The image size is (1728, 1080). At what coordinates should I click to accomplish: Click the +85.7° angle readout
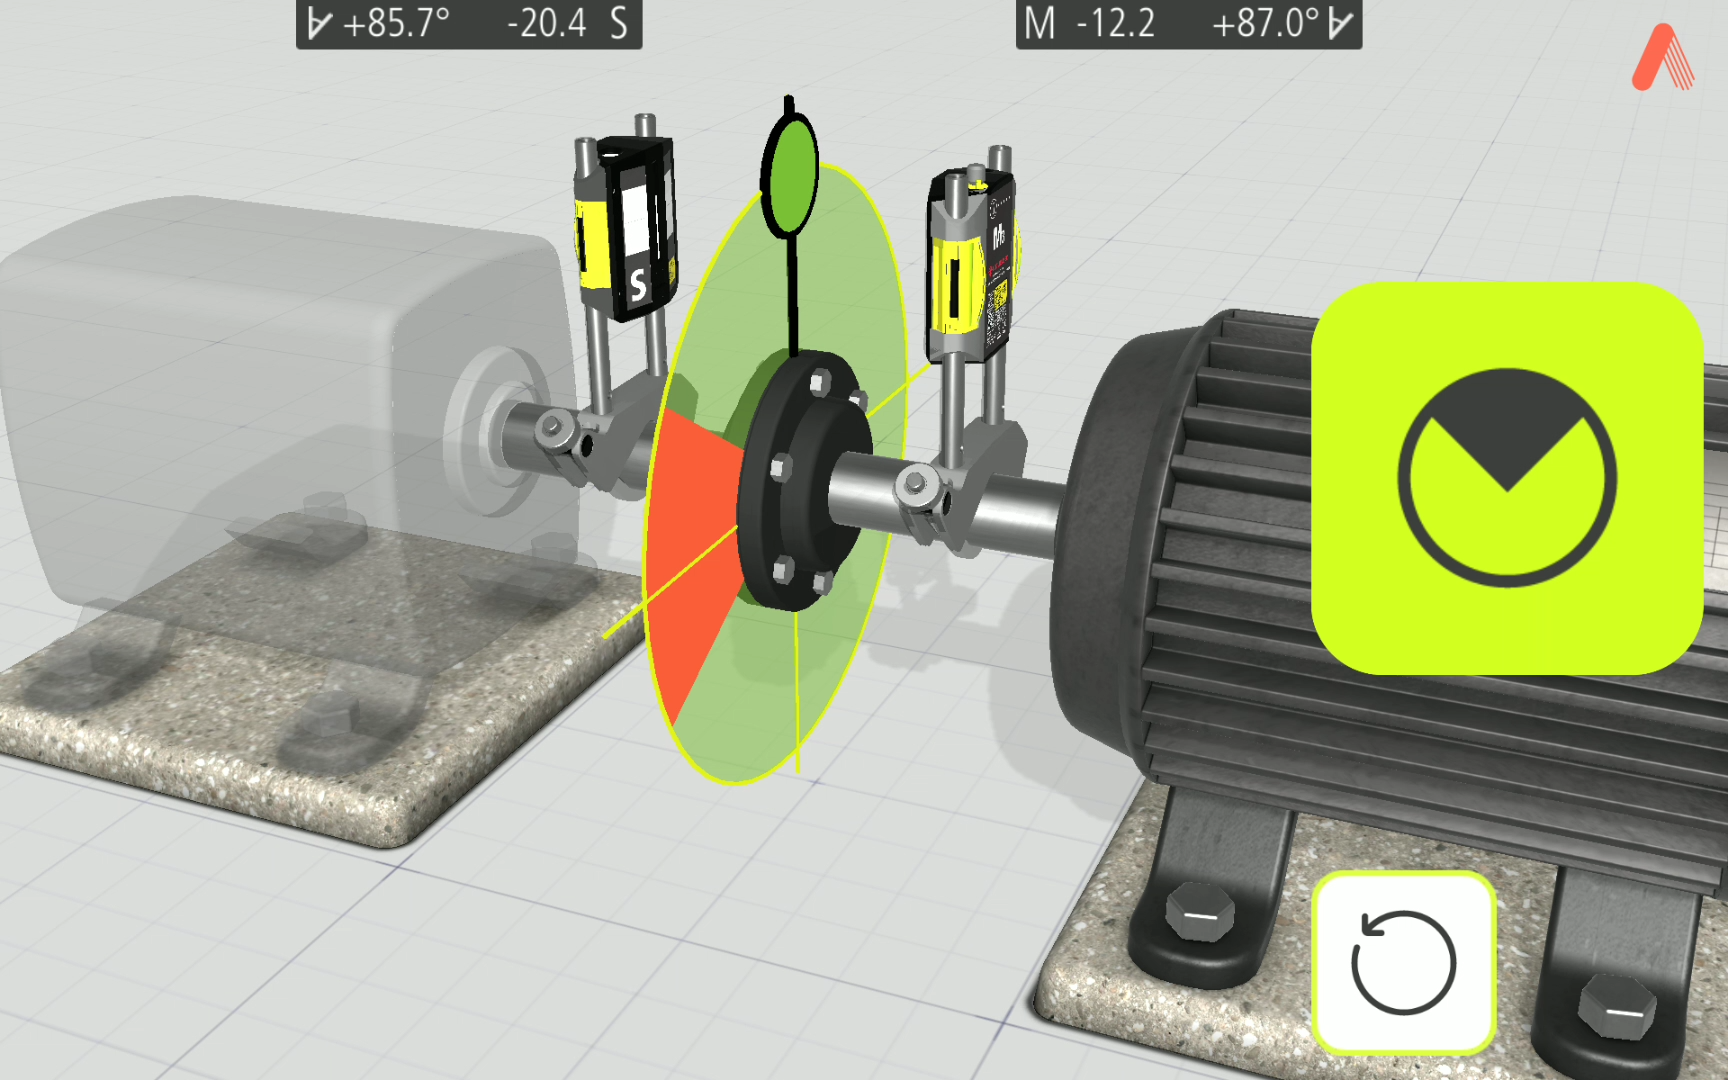pos(396,23)
